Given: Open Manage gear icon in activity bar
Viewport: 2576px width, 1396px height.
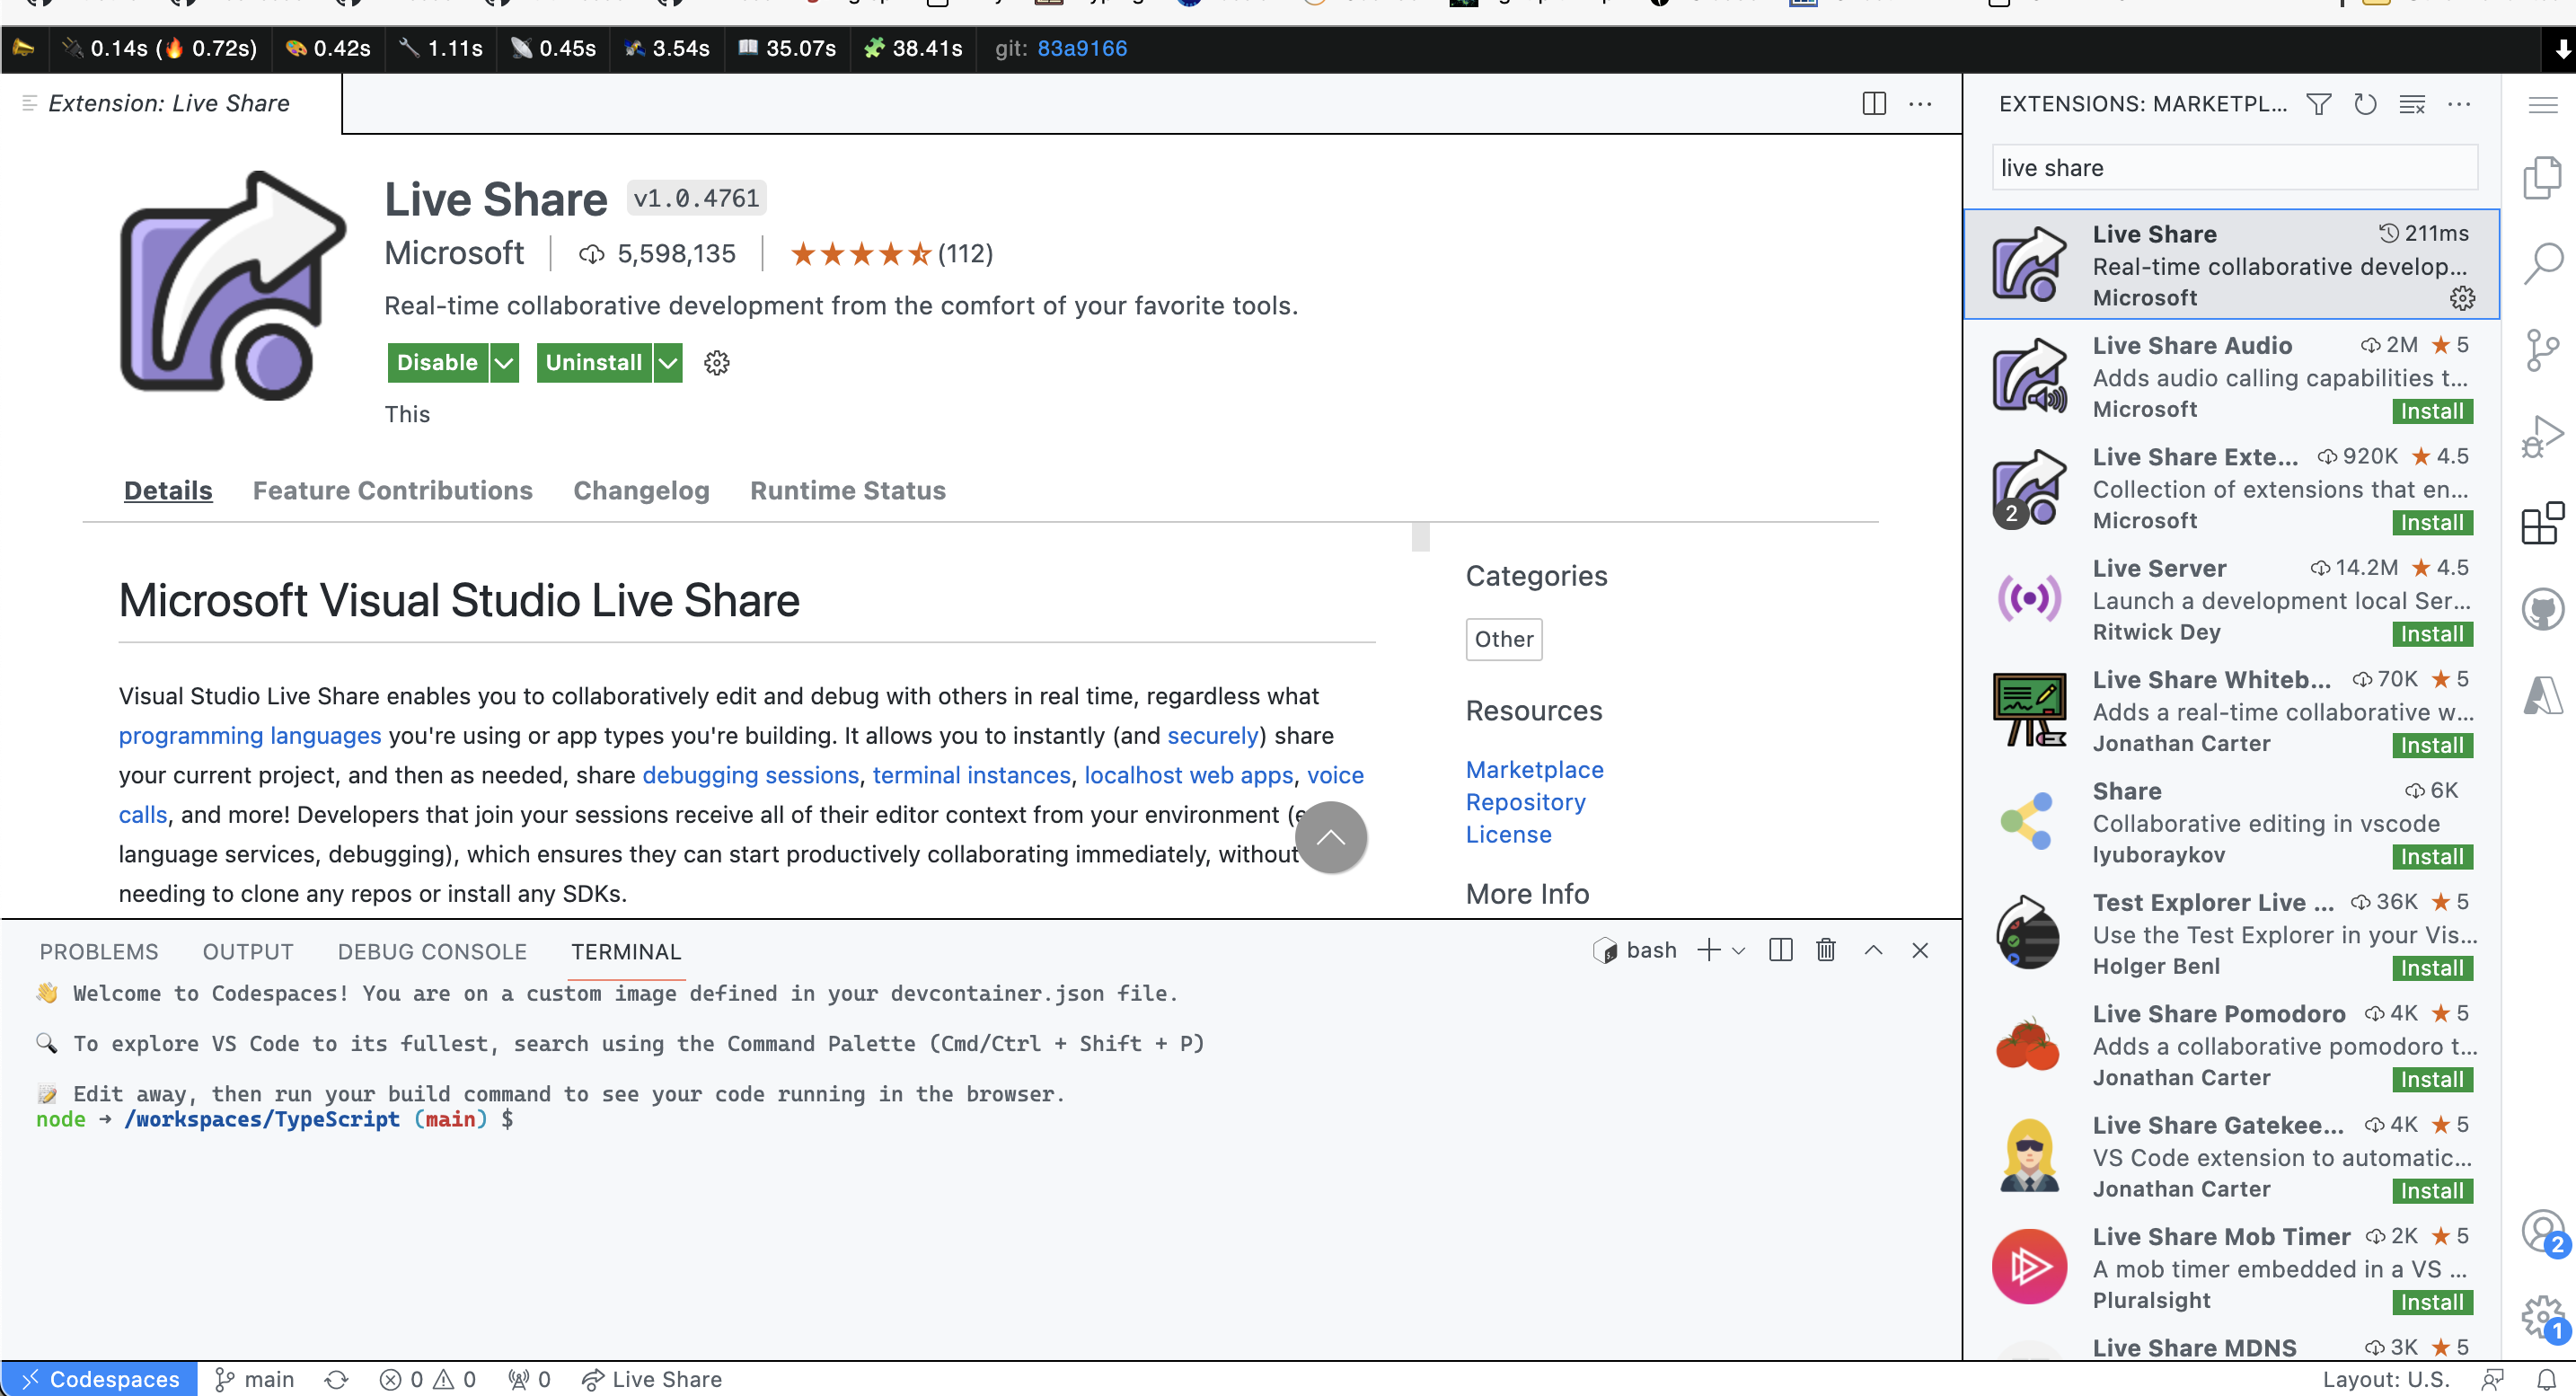Looking at the screenshot, I should (x=2541, y=1318).
